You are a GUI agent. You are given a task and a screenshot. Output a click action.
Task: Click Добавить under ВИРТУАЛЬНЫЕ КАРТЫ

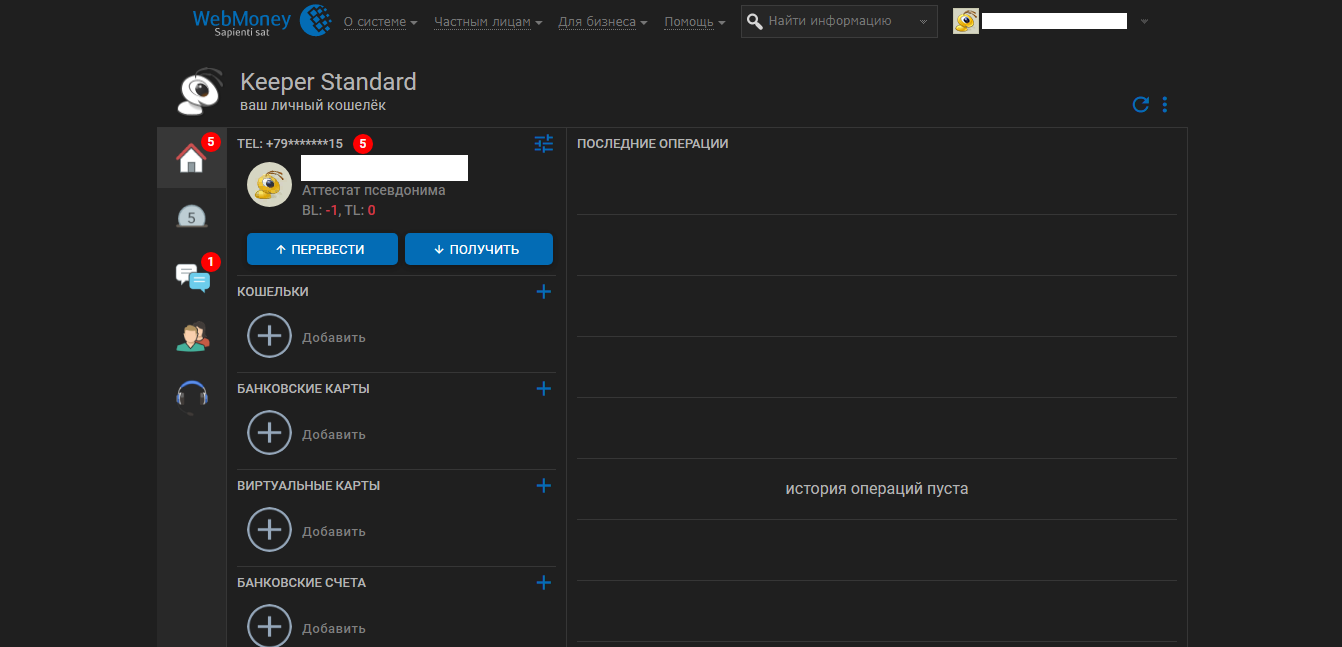click(334, 532)
